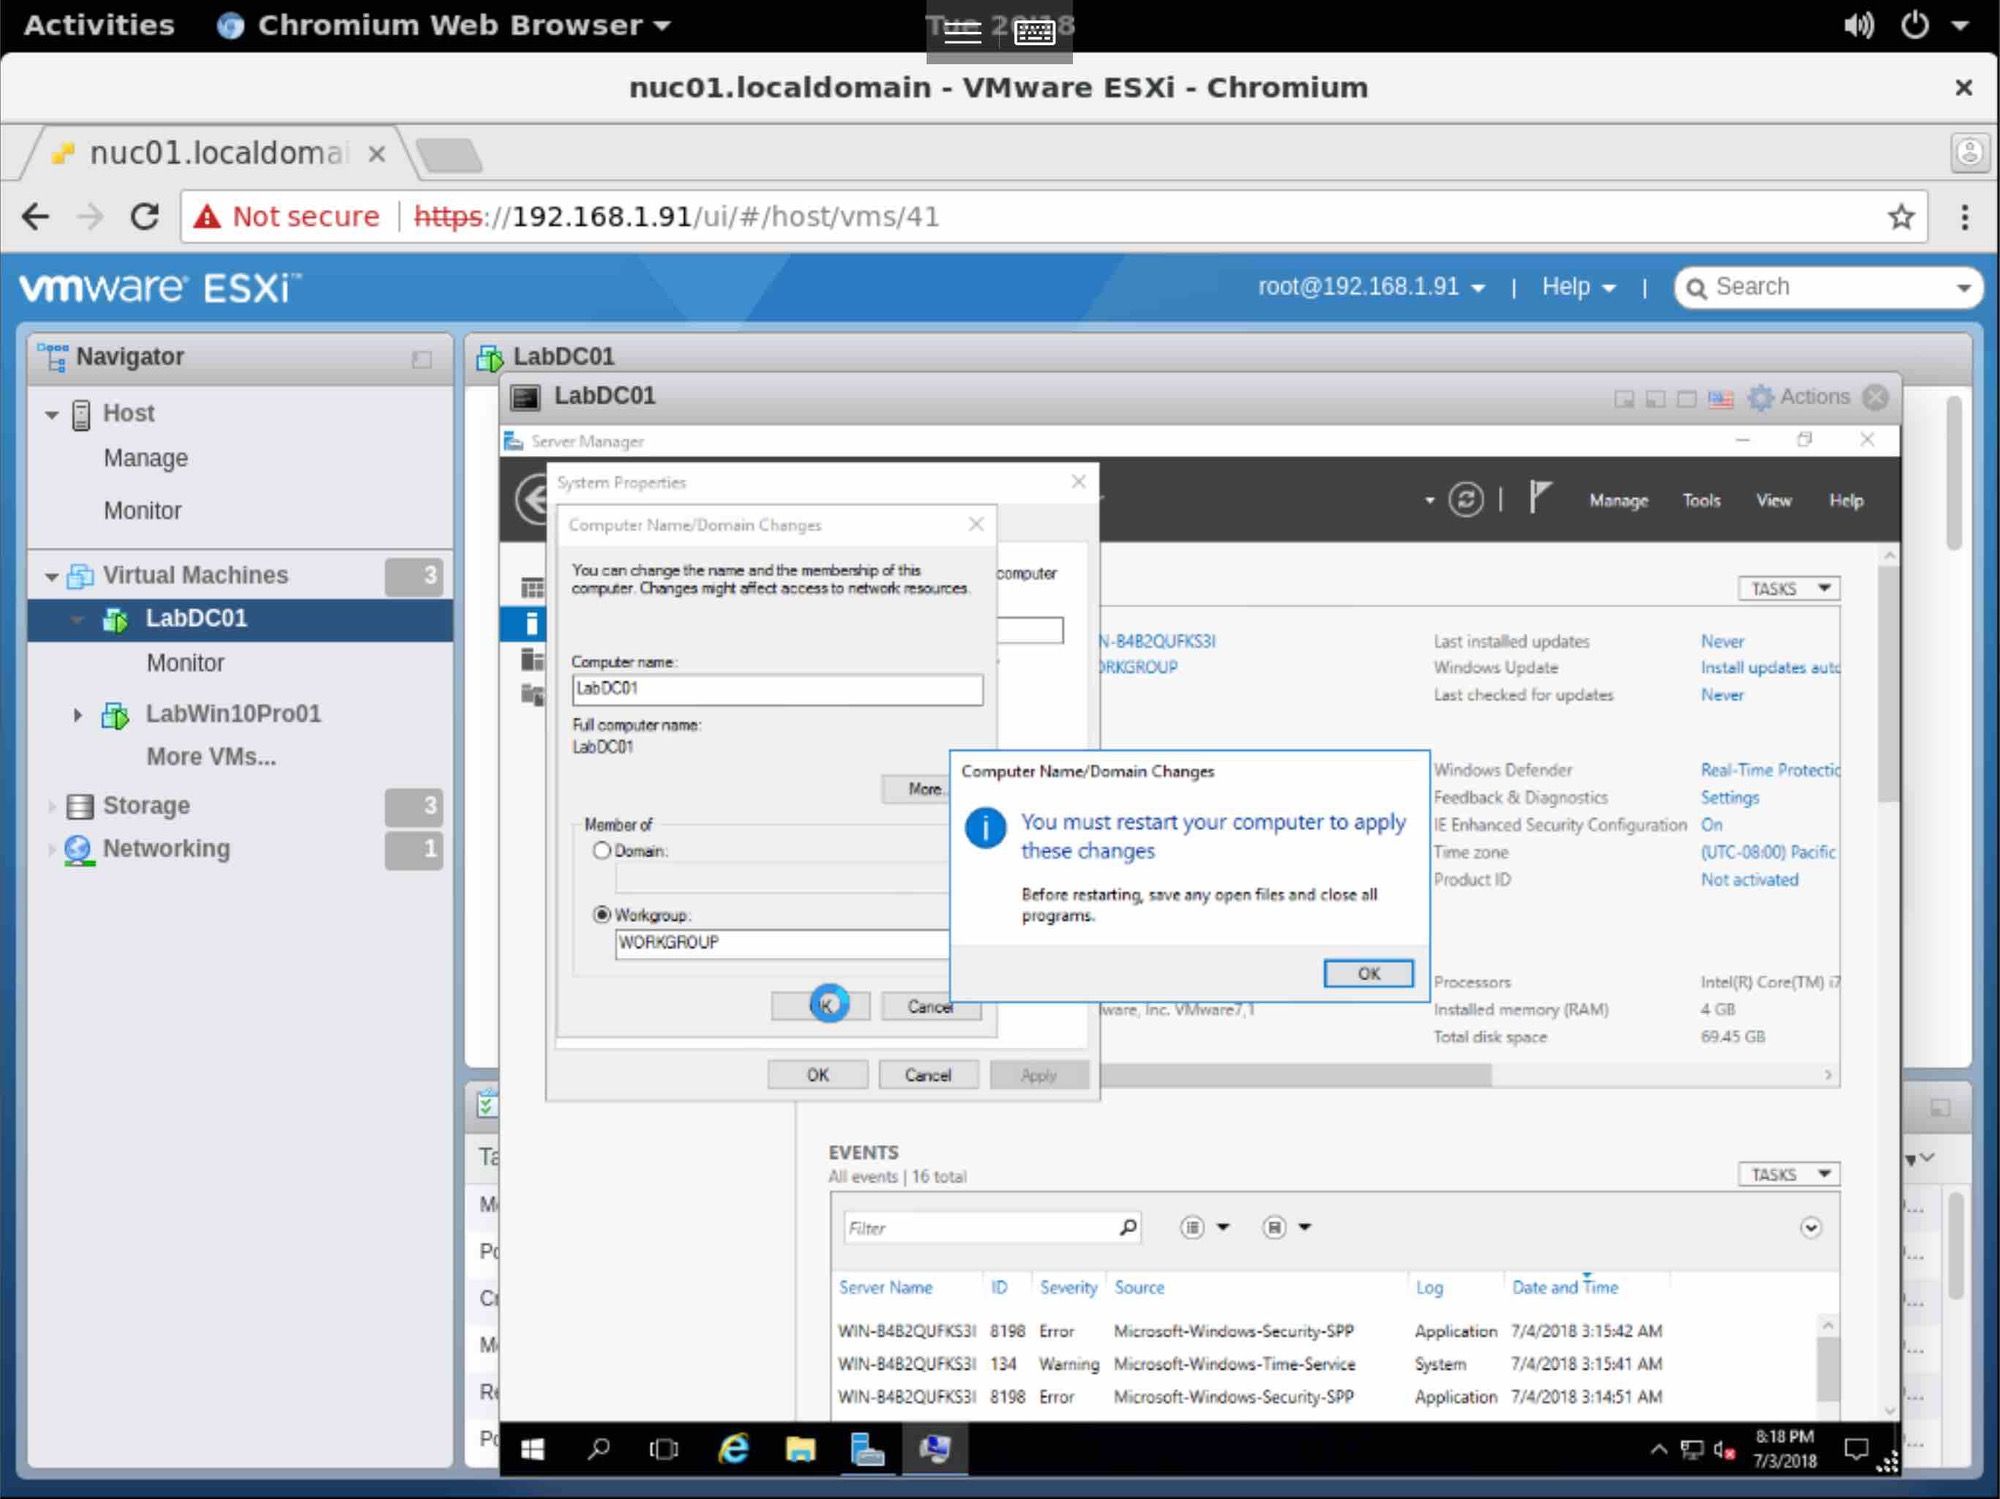2000x1499 pixels.
Task: Click More VMs... in Navigator
Action: (211, 757)
